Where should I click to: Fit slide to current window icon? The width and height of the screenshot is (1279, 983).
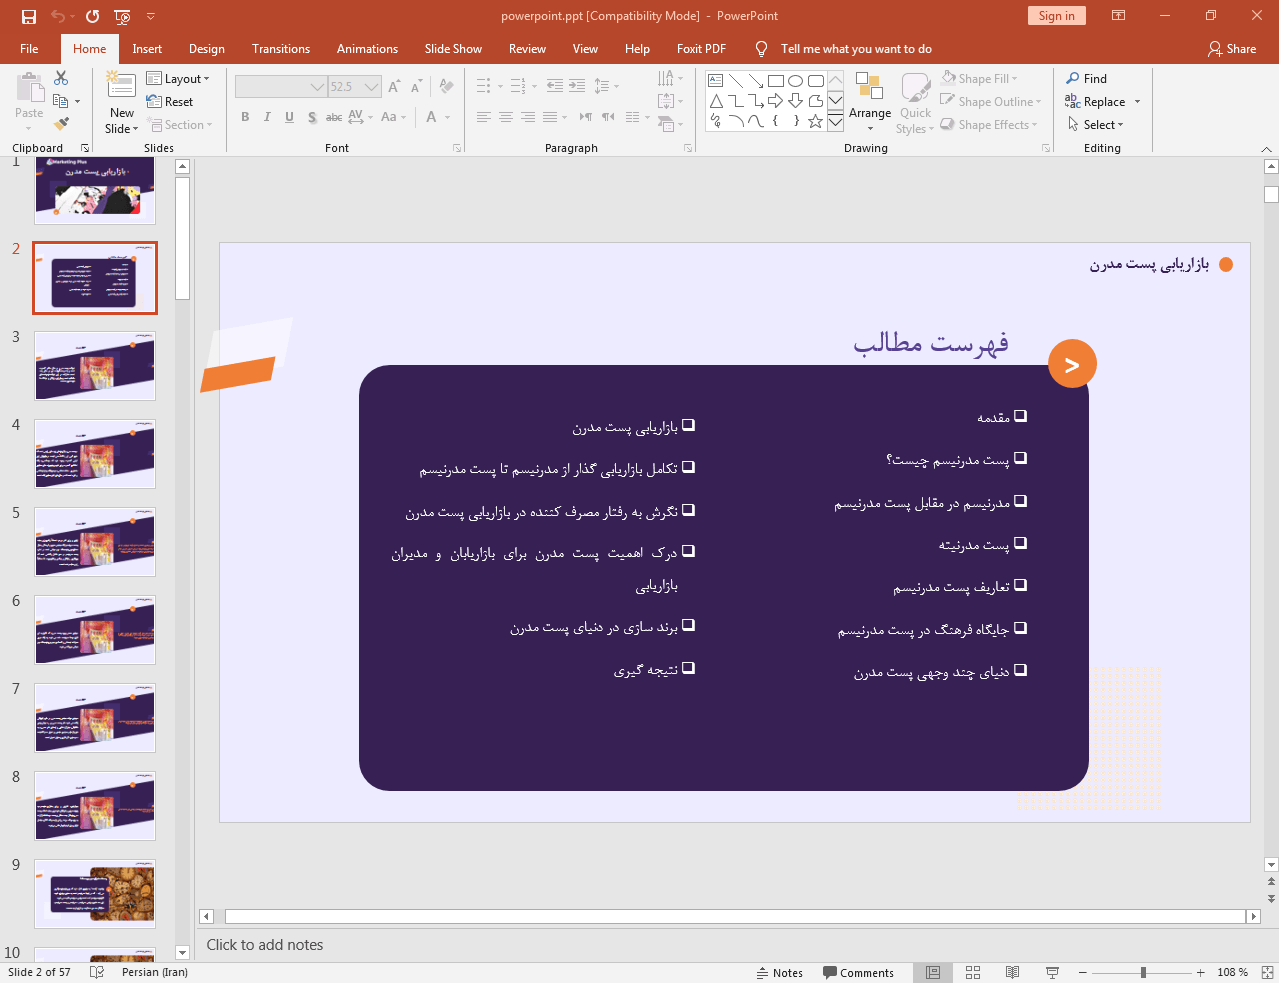coord(1266,972)
